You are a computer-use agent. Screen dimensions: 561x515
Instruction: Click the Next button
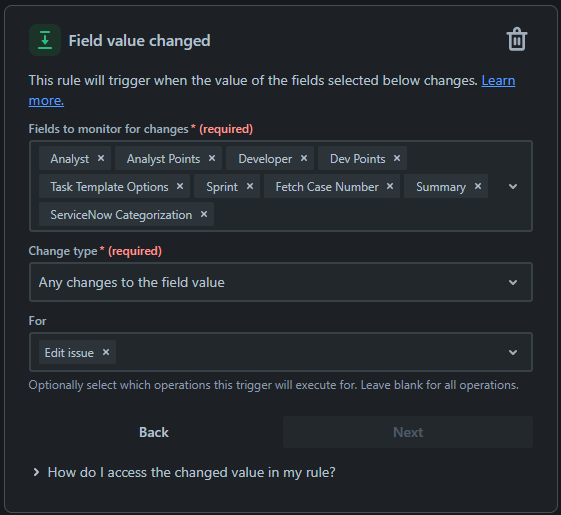(408, 432)
